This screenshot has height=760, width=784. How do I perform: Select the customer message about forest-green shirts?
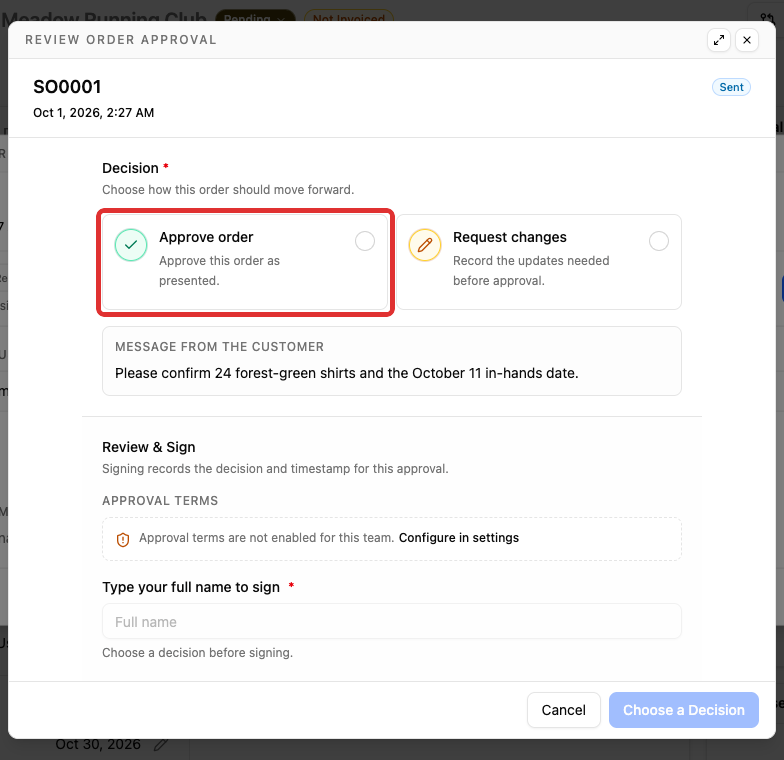(x=346, y=373)
